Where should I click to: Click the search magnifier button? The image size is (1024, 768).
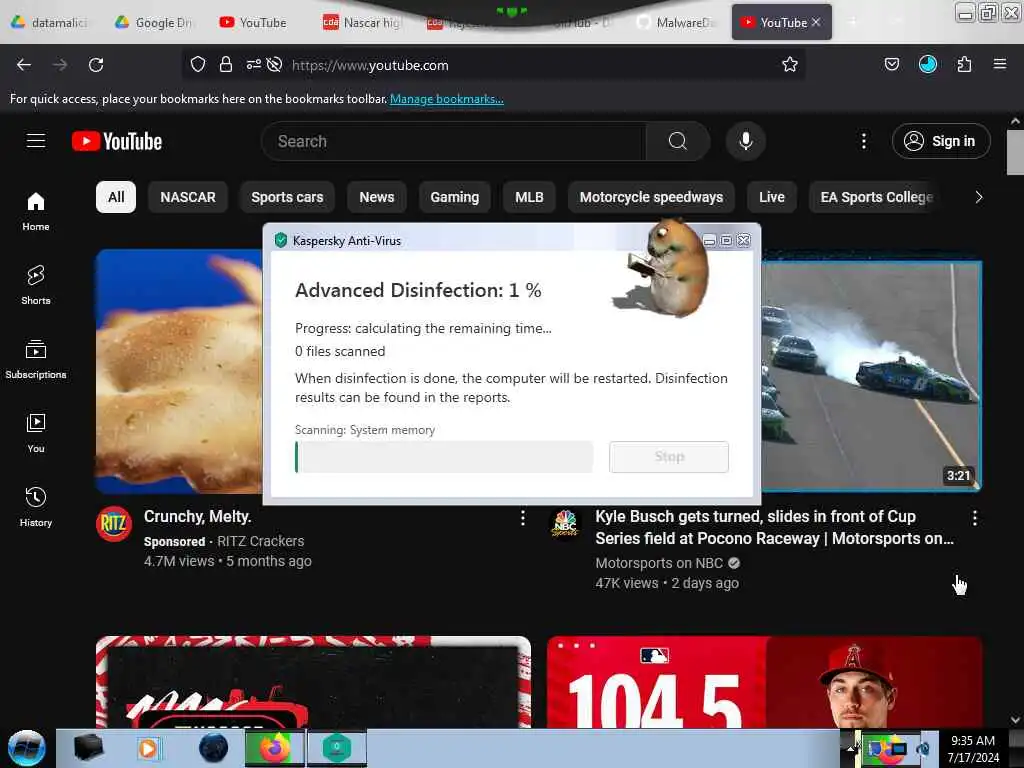pos(678,141)
